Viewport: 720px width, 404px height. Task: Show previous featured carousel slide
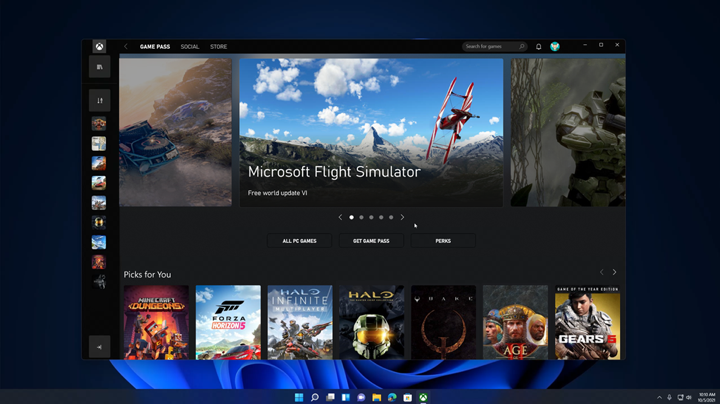(x=340, y=217)
